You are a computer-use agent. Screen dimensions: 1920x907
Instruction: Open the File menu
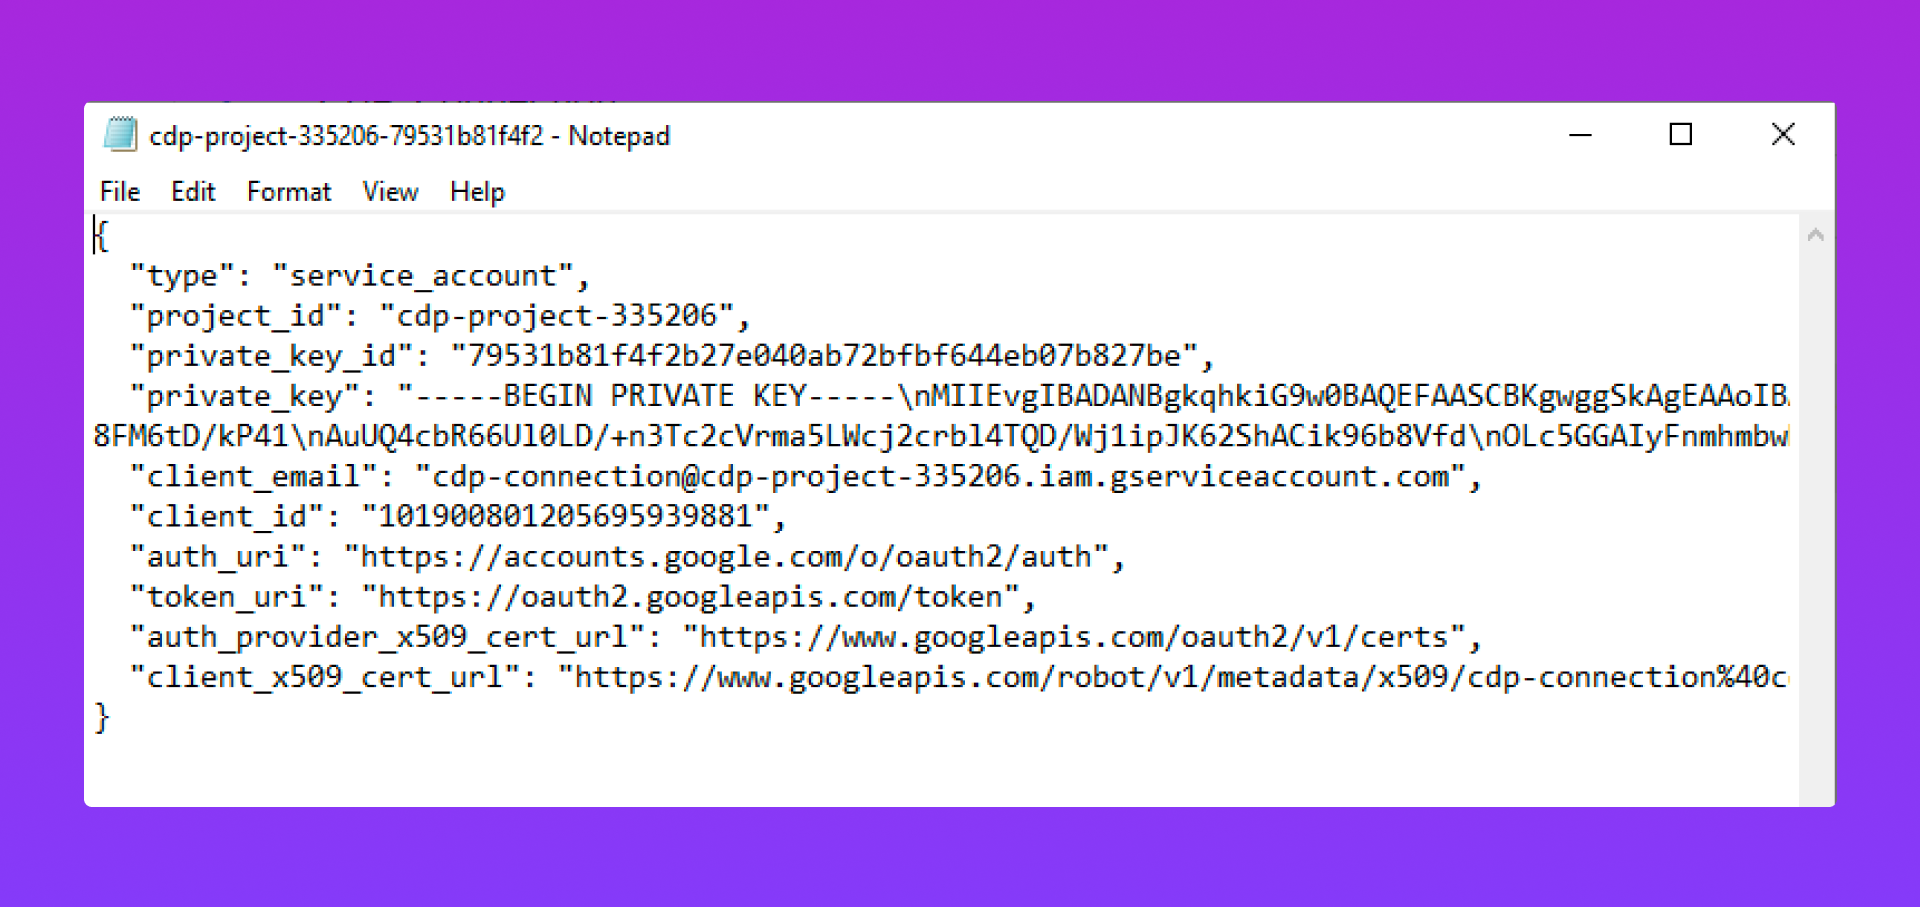click(x=120, y=192)
